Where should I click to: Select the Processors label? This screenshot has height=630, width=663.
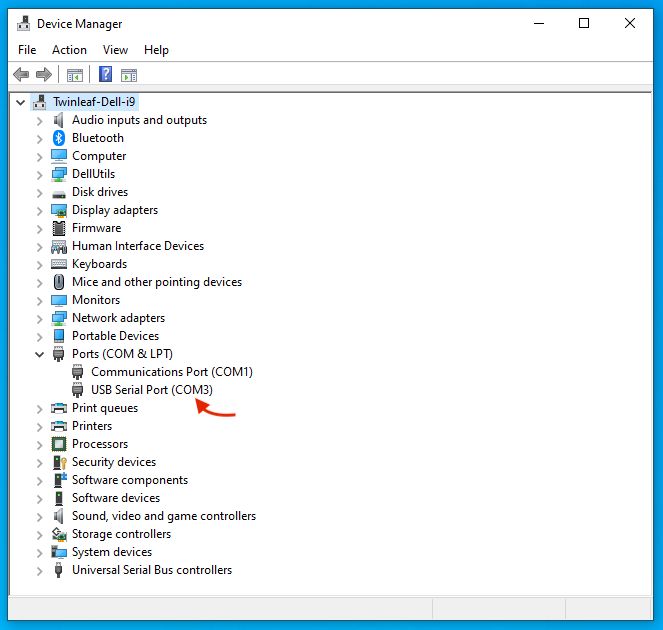tap(100, 444)
